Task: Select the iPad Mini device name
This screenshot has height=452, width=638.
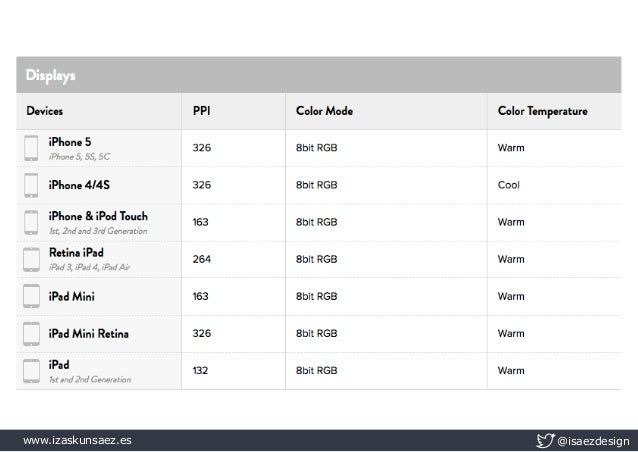Action: tap(72, 296)
